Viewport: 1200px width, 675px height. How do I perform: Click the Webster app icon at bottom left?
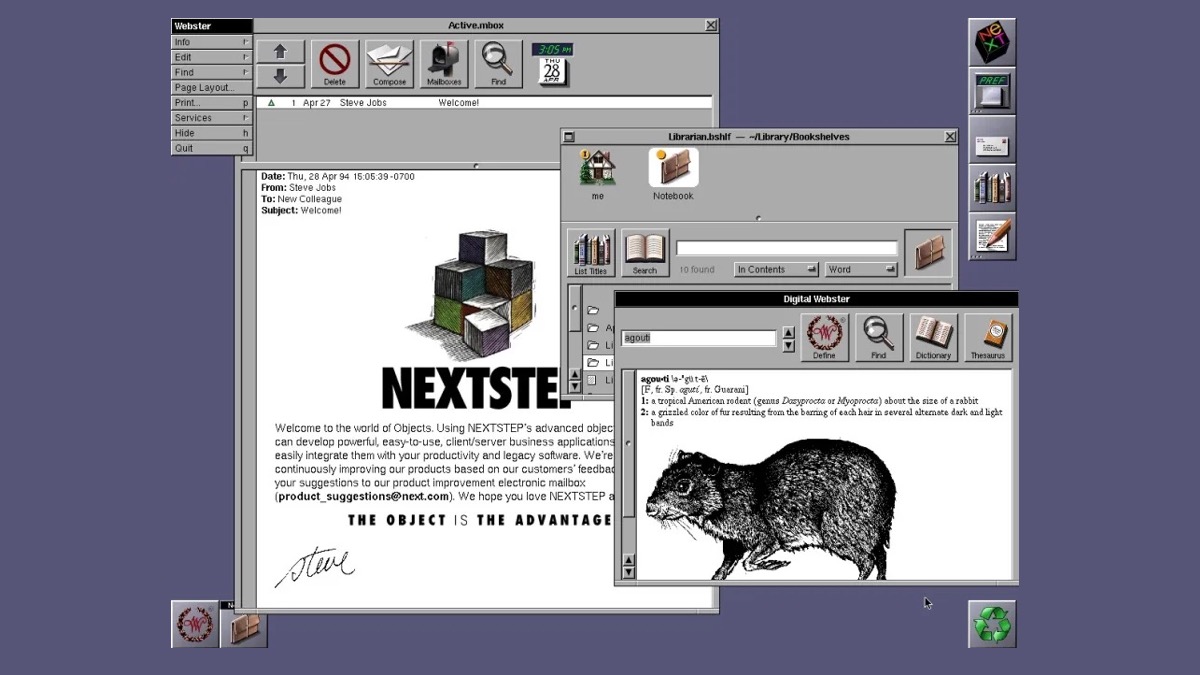pyautogui.click(x=195, y=624)
